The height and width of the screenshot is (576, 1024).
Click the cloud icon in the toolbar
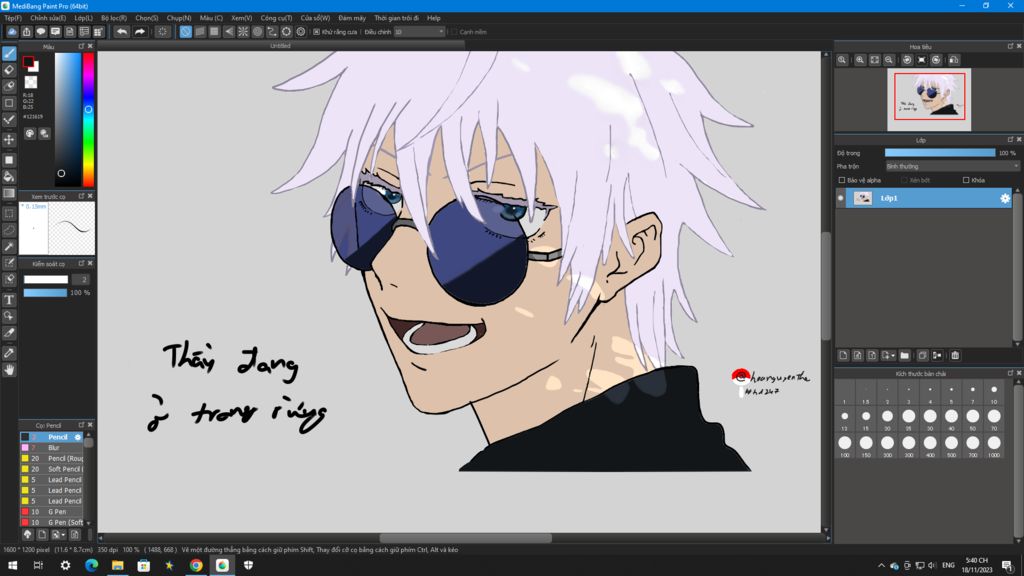coord(12,31)
